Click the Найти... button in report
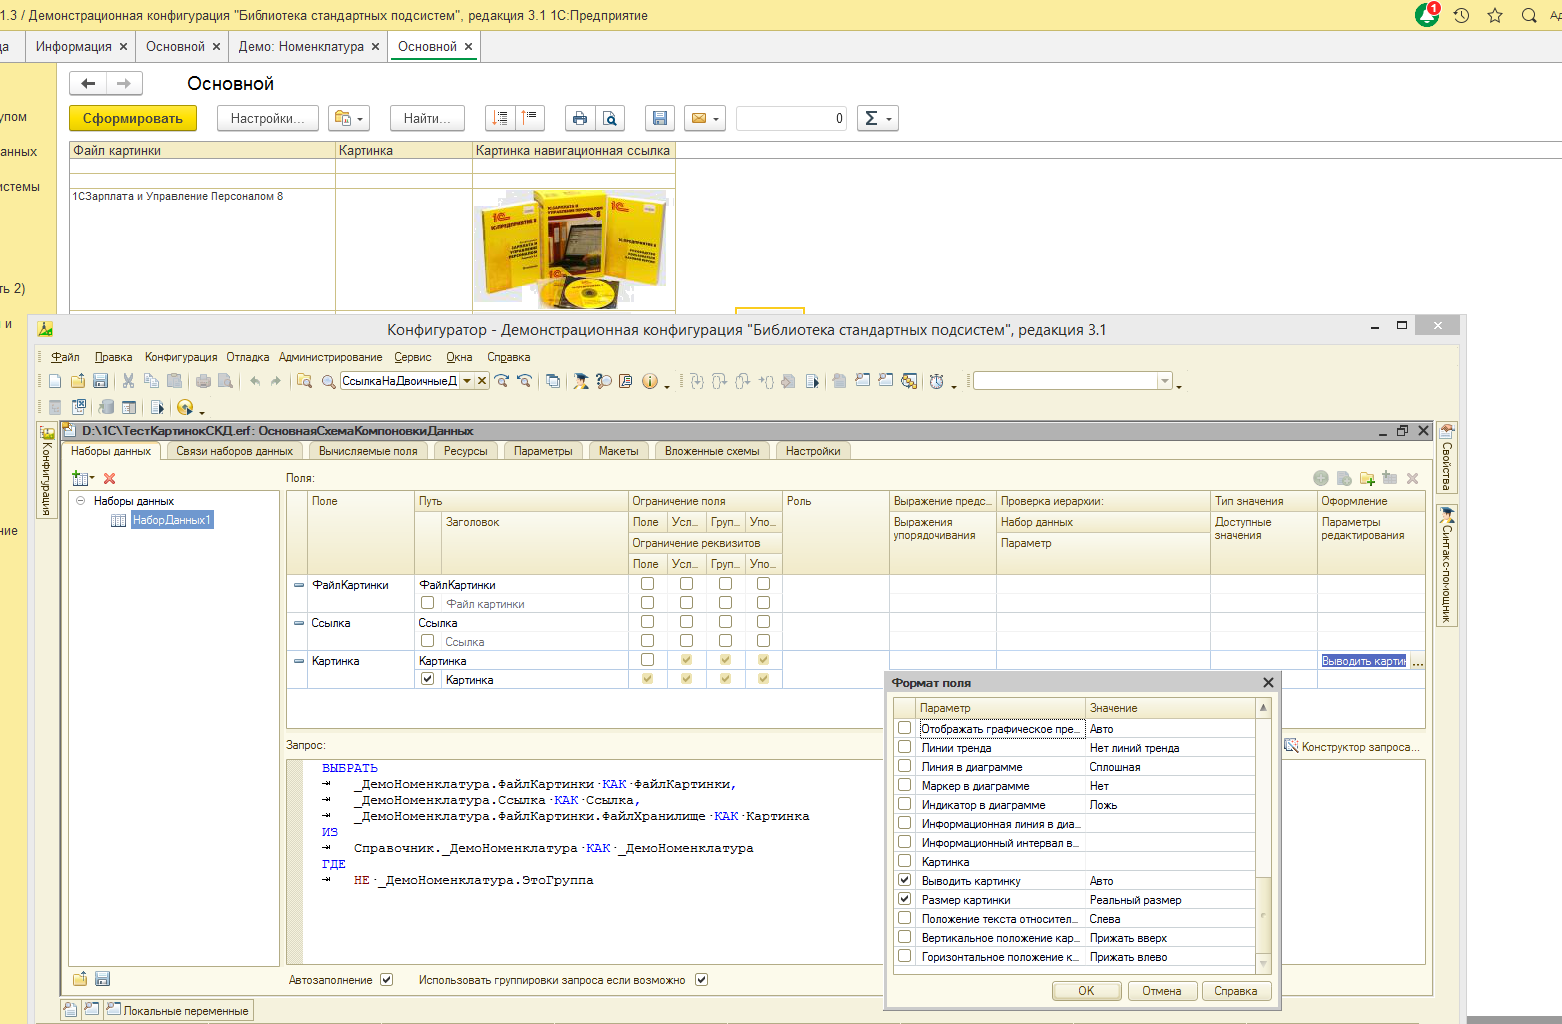This screenshot has height=1024, width=1562. click(427, 118)
